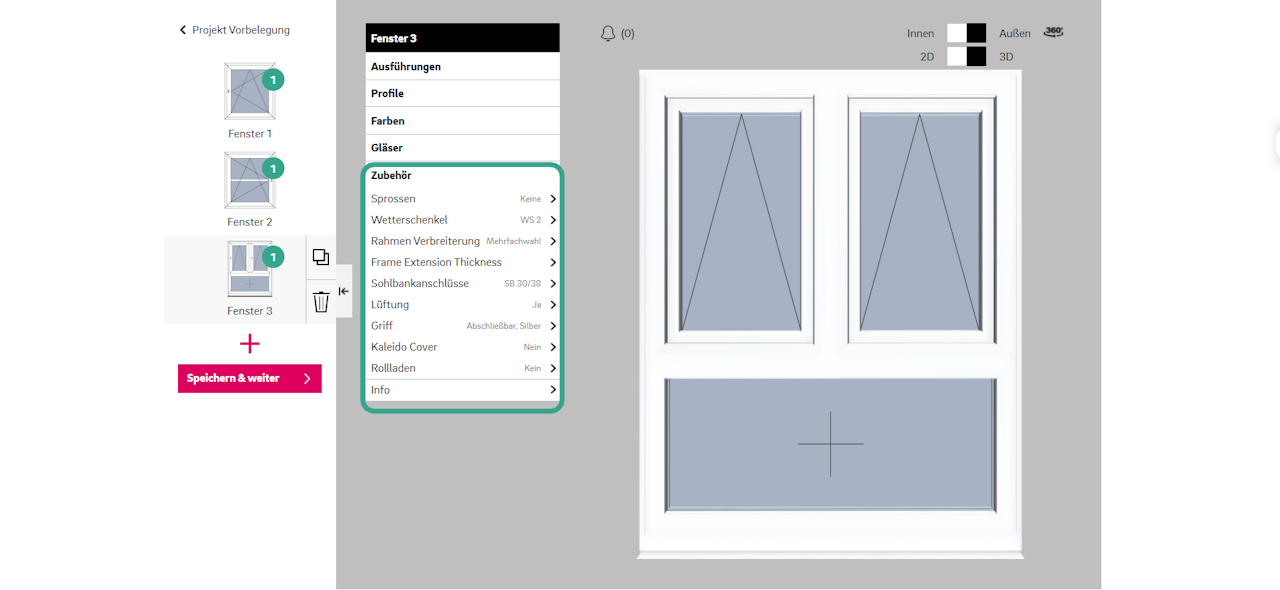Select the lower fixed pane in the preview
The width and height of the screenshot is (1280, 590).
tap(830, 444)
